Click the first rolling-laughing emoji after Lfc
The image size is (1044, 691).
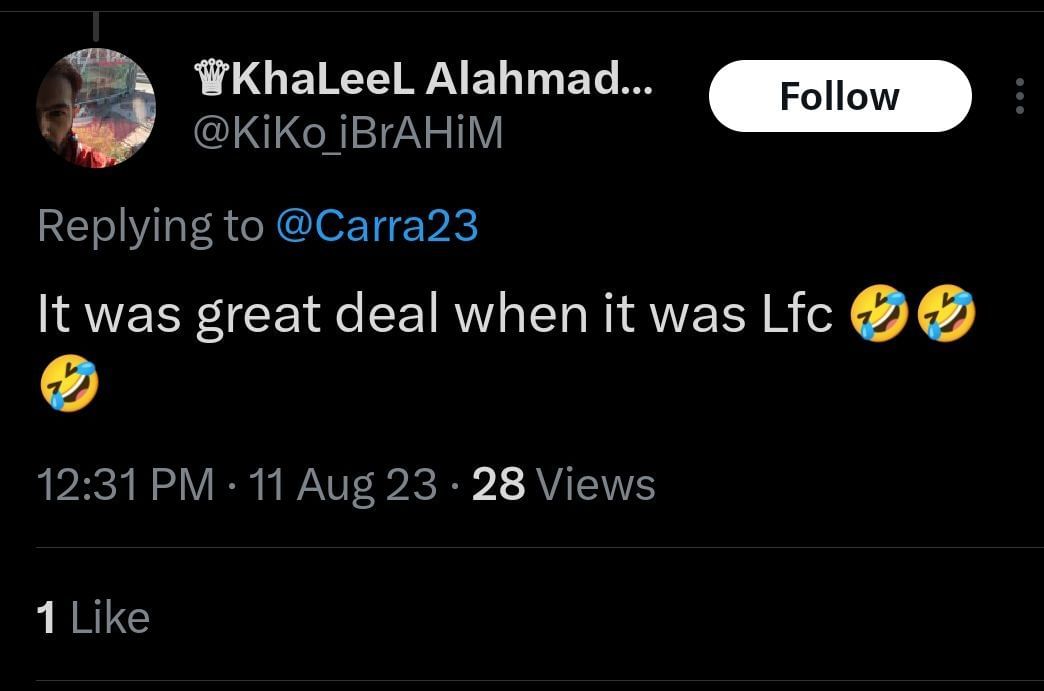[x=879, y=315]
